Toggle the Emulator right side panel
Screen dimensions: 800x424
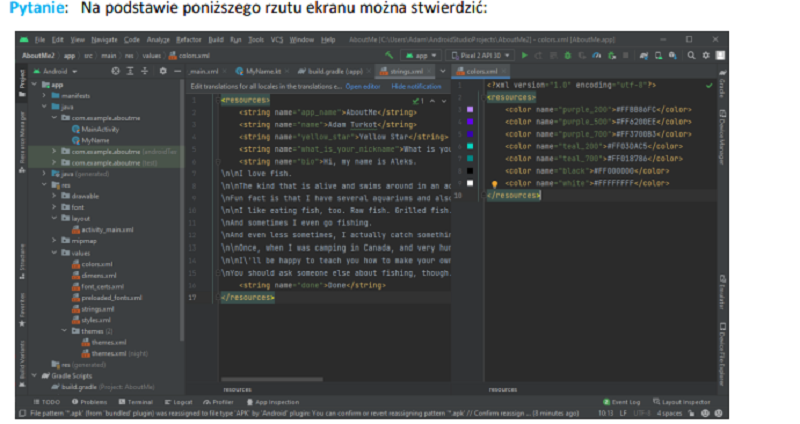coord(722,292)
